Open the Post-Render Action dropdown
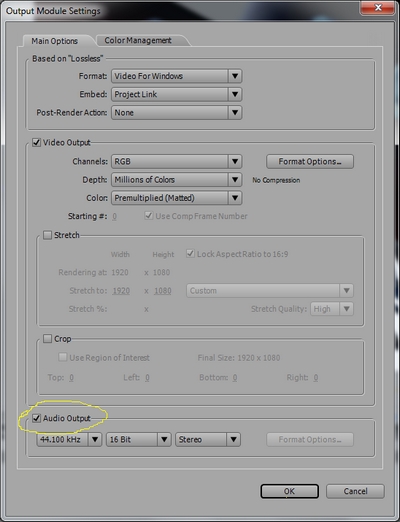The width and height of the screenshot is (400, 522). (176, 113)
